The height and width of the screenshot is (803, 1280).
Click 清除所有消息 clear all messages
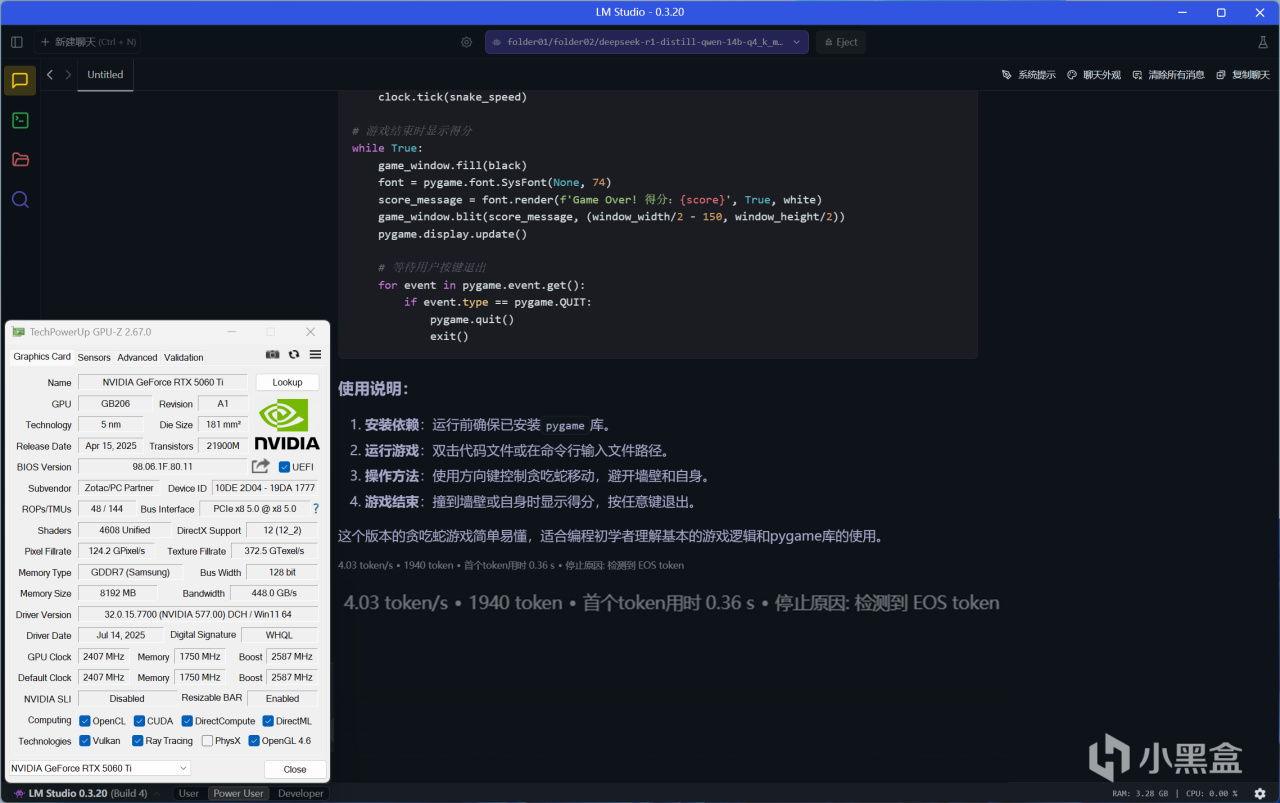click(x=1169, y=75)
